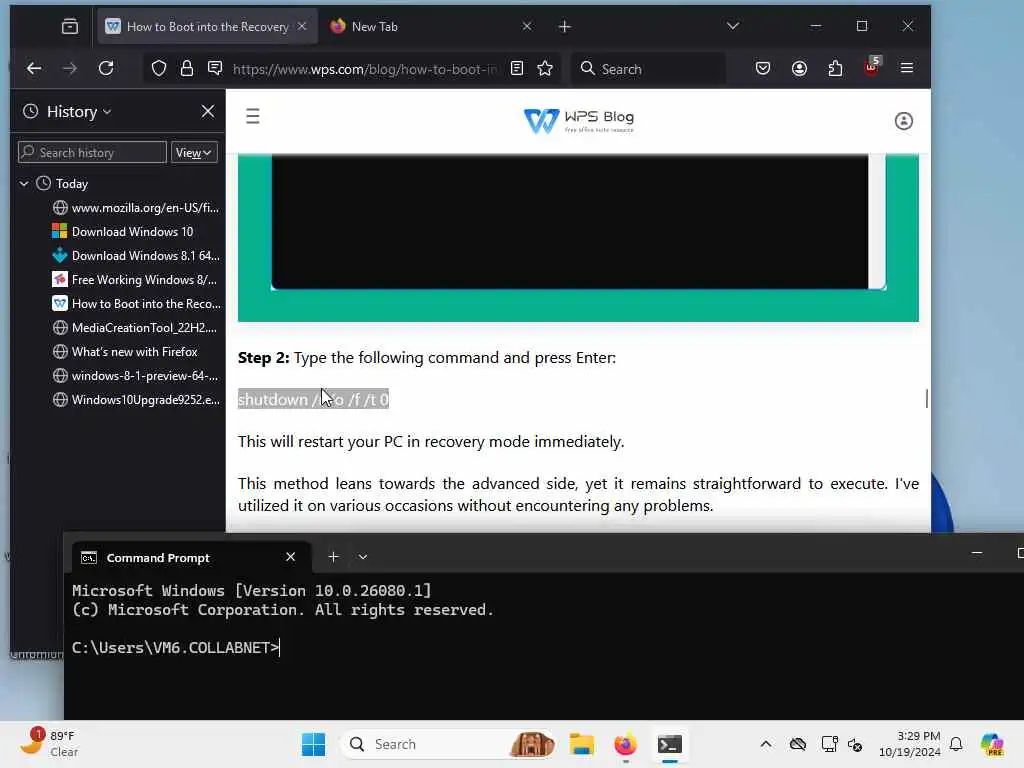The image size is (1024, 768).
Task: Collapse the Today history group
Action: coord(24,184)
